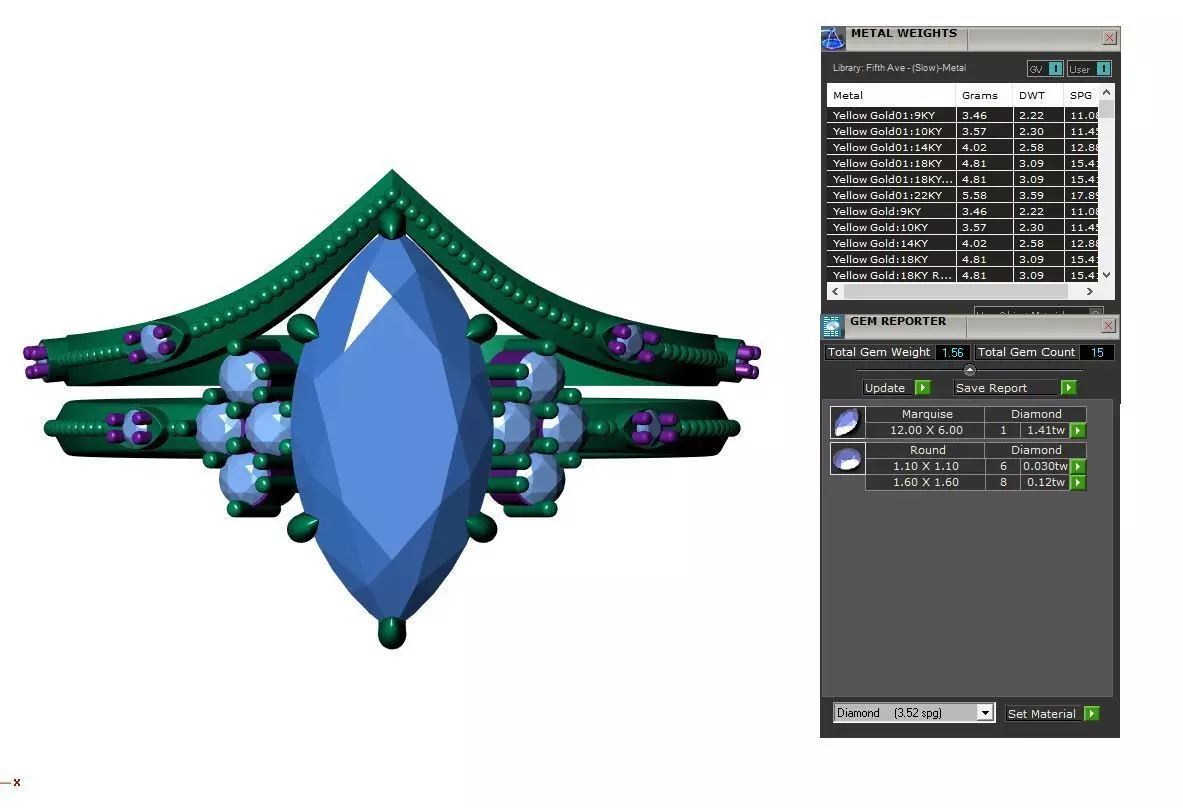Click the metal list scroll-up arrow
The image size is (1183, 808).
(1106, 92)
